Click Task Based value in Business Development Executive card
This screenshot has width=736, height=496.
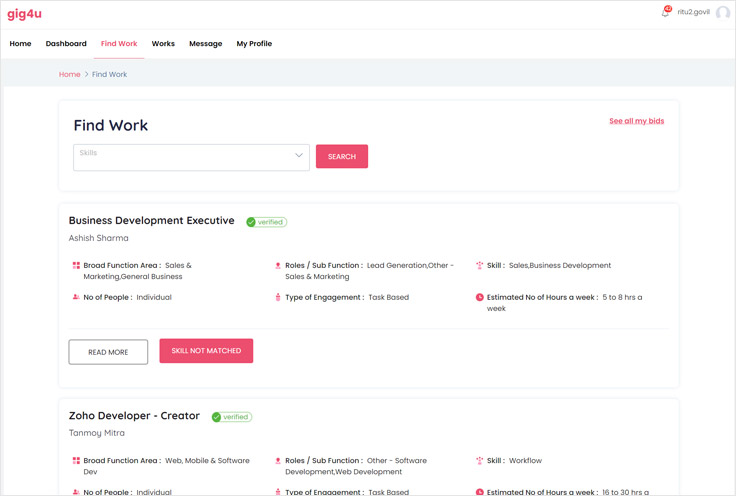(x=389, y=297)
